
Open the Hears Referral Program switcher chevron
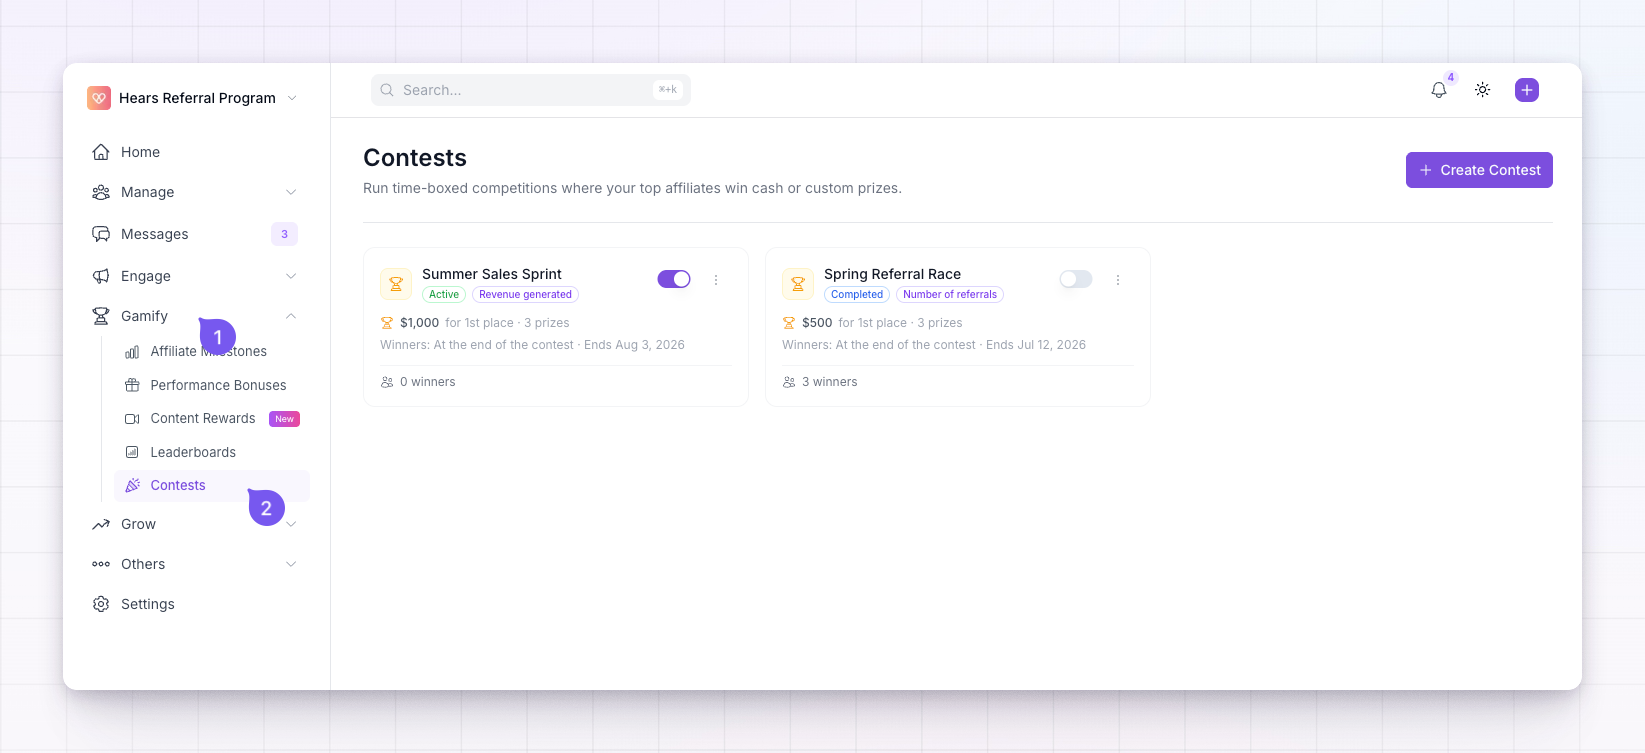click(292, 98)
